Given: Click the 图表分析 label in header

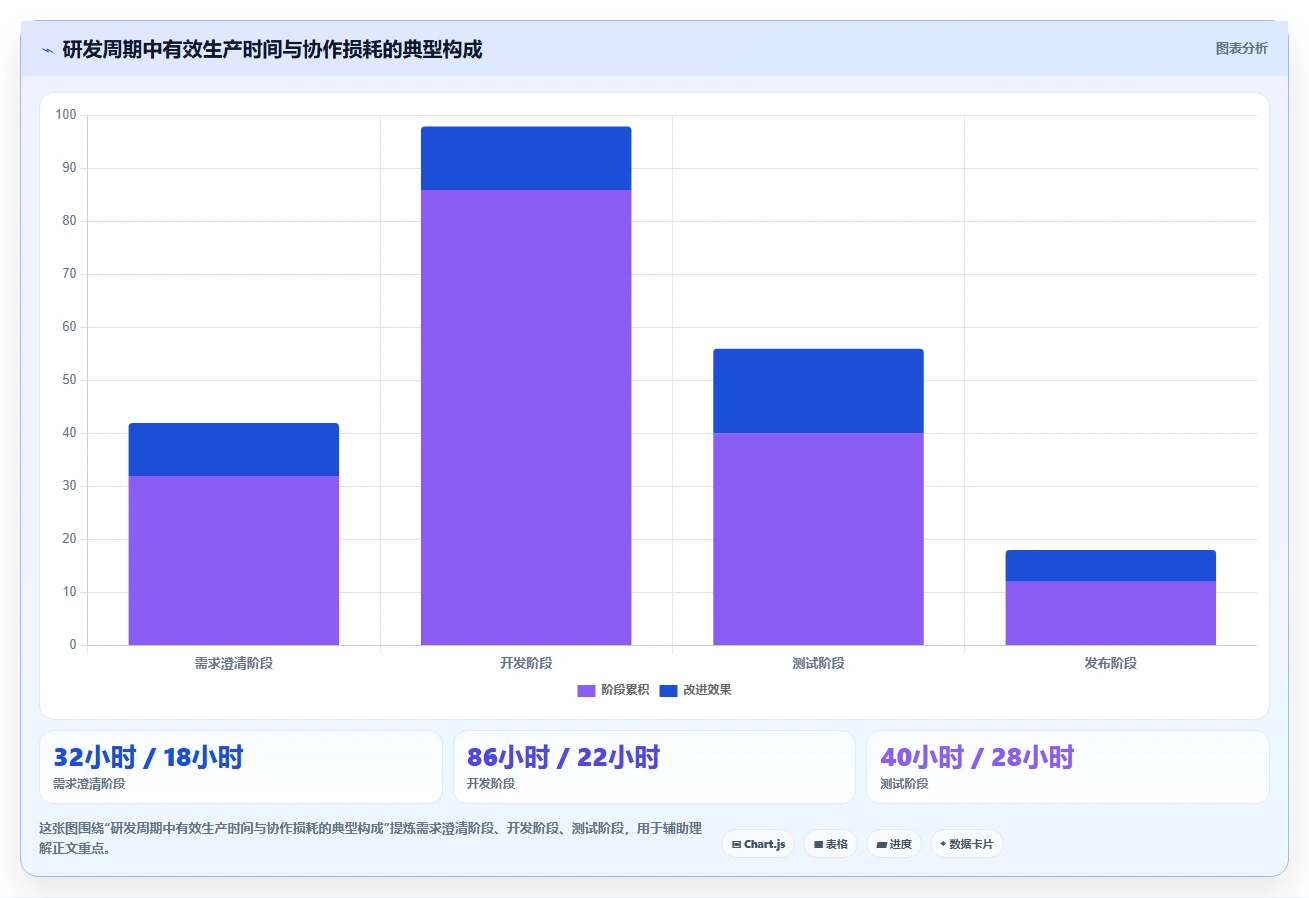Looking at the screenshot, I should point(1241,48).
